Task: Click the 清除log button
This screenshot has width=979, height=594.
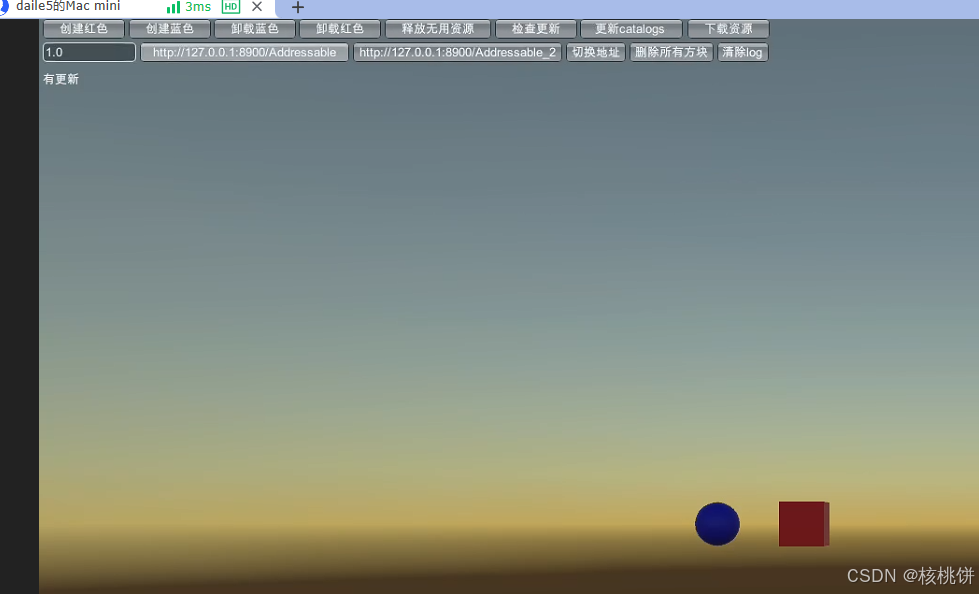Action: pyautogui.click(x=742, y=52)
